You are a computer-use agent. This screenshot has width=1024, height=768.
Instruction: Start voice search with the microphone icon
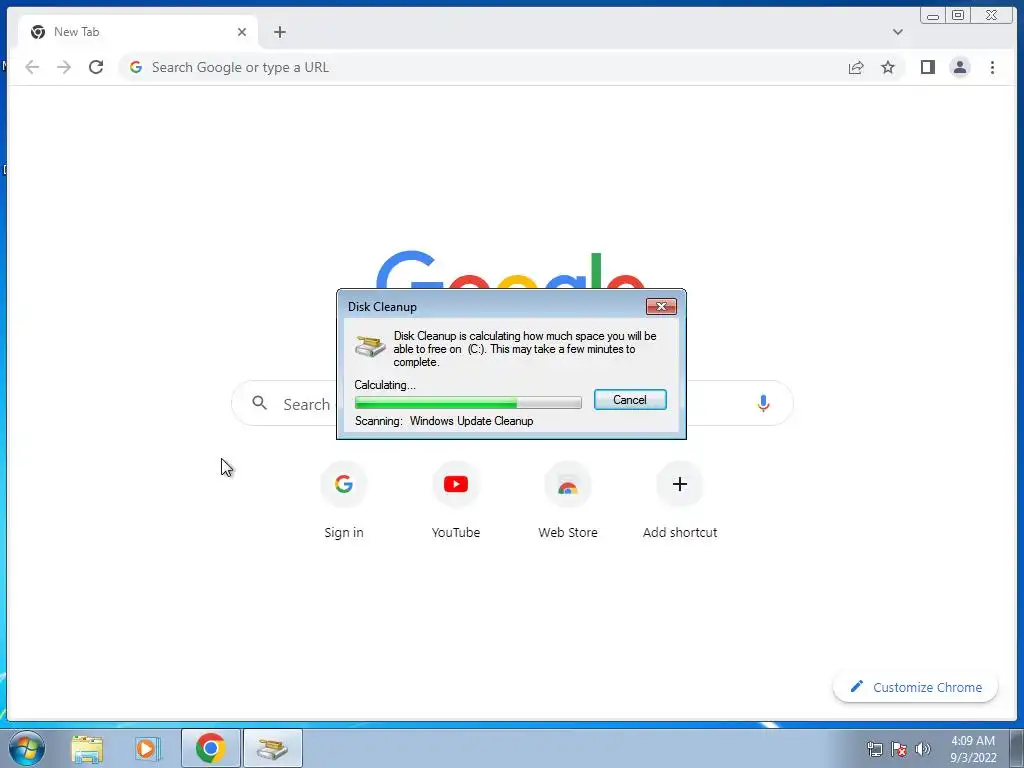tap(763, 404)
